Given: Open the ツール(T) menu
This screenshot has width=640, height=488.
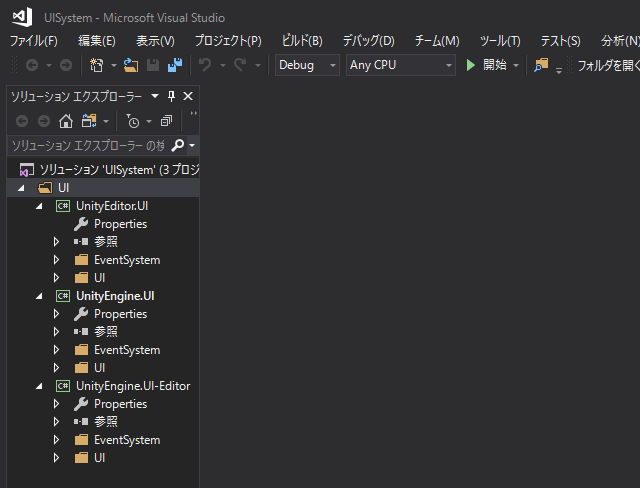Looking at the screenshot, I should (500, 41).
